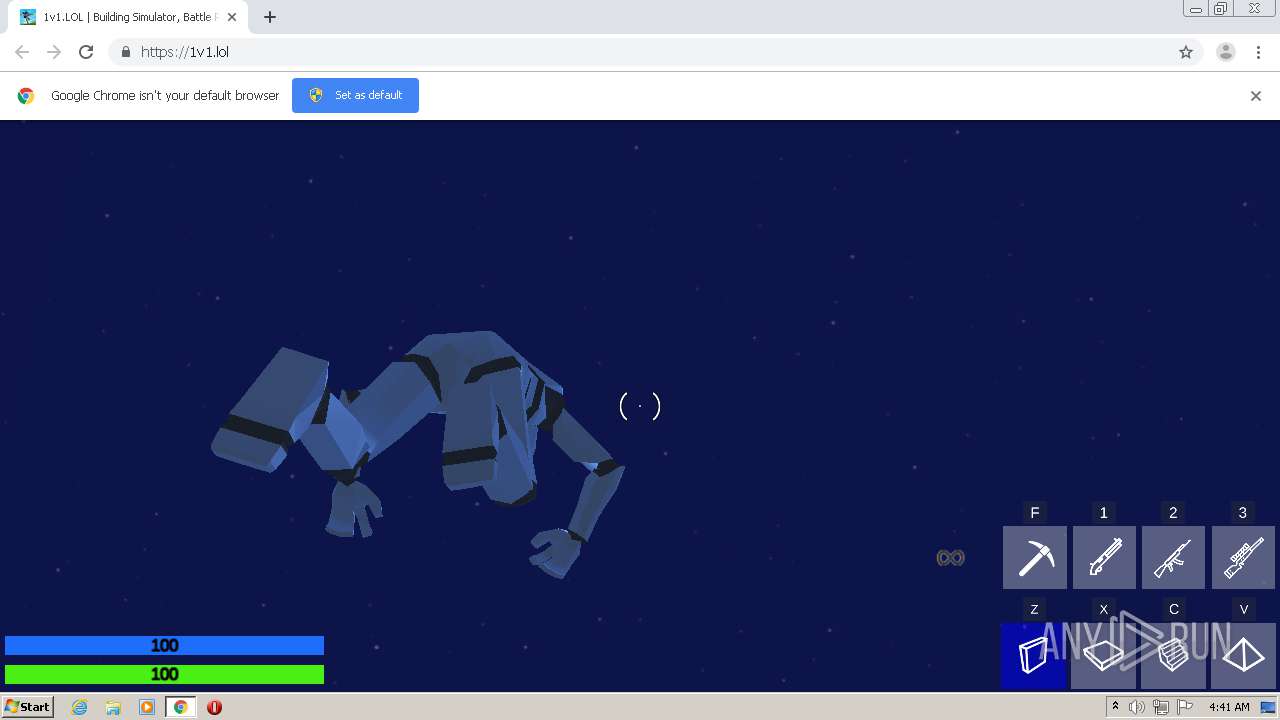The height and width of the screenshot is (720, 1280).
Task: Open the Windows Start menu
Action: (28, 706)
